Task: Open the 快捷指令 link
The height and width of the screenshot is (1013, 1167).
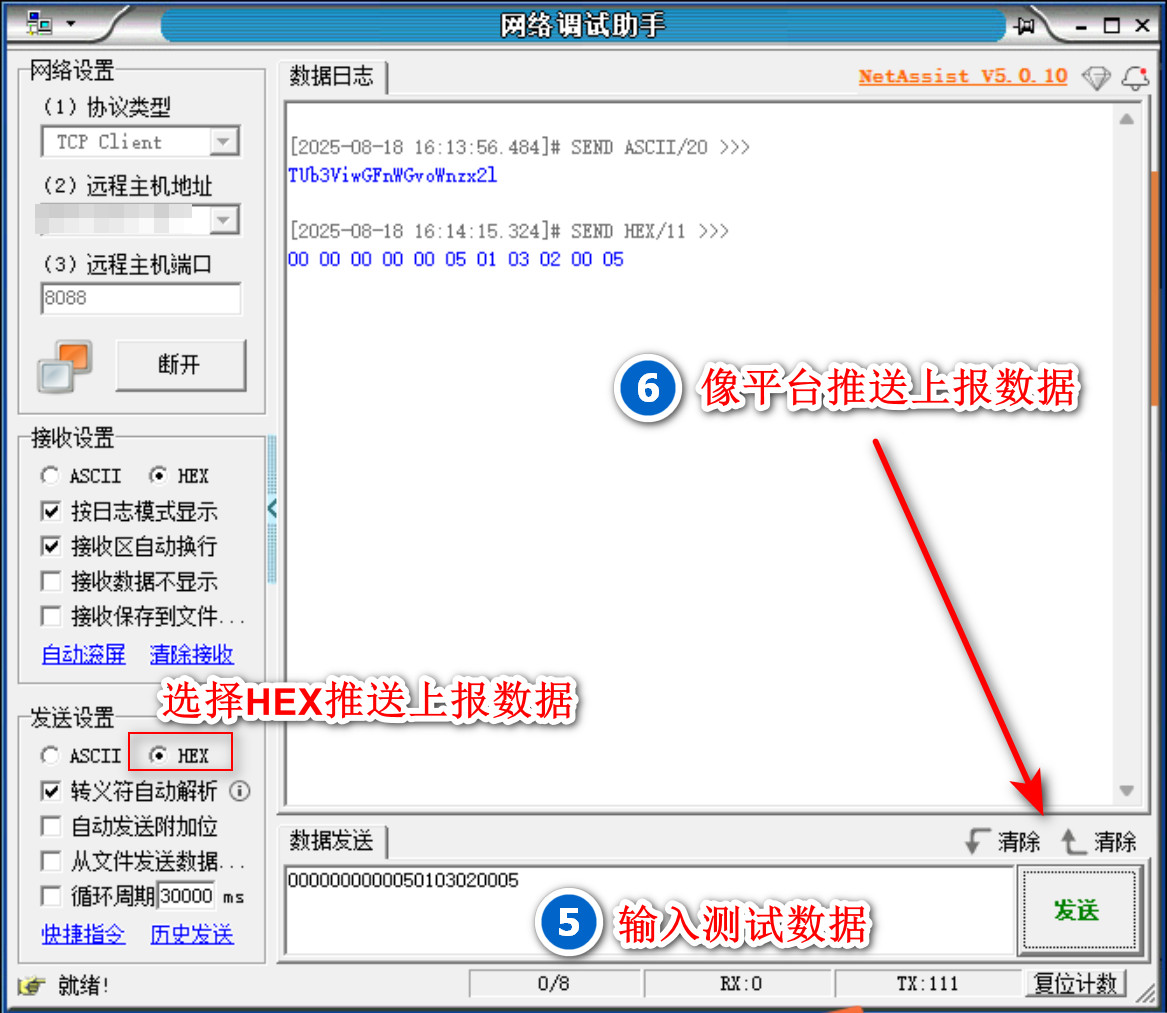Action: coord(83,935)
